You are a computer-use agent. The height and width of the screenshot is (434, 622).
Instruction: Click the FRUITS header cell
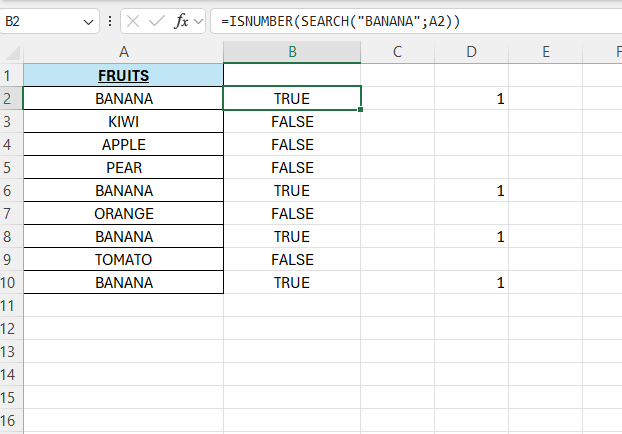(x=123, y=75)
